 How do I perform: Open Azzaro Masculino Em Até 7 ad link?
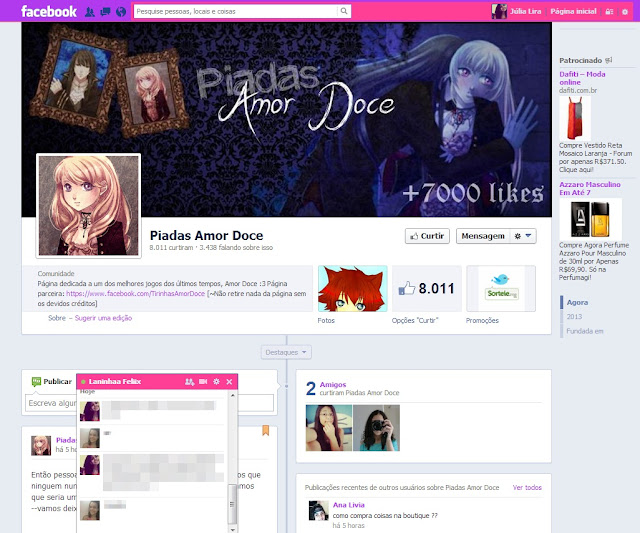coord(590,189)
